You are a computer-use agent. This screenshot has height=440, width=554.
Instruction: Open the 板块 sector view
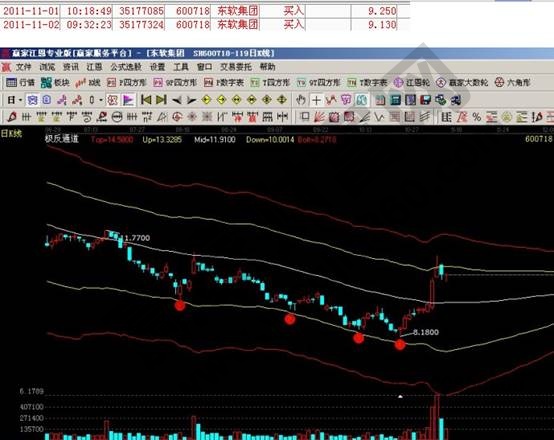[x=55, y=83]
